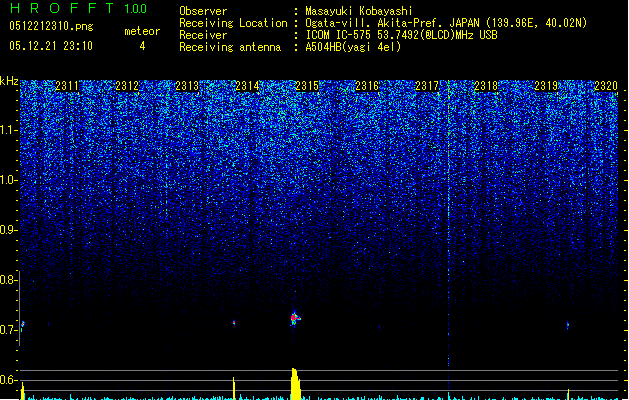Click the meteor echo near 2319

(568, 325)
